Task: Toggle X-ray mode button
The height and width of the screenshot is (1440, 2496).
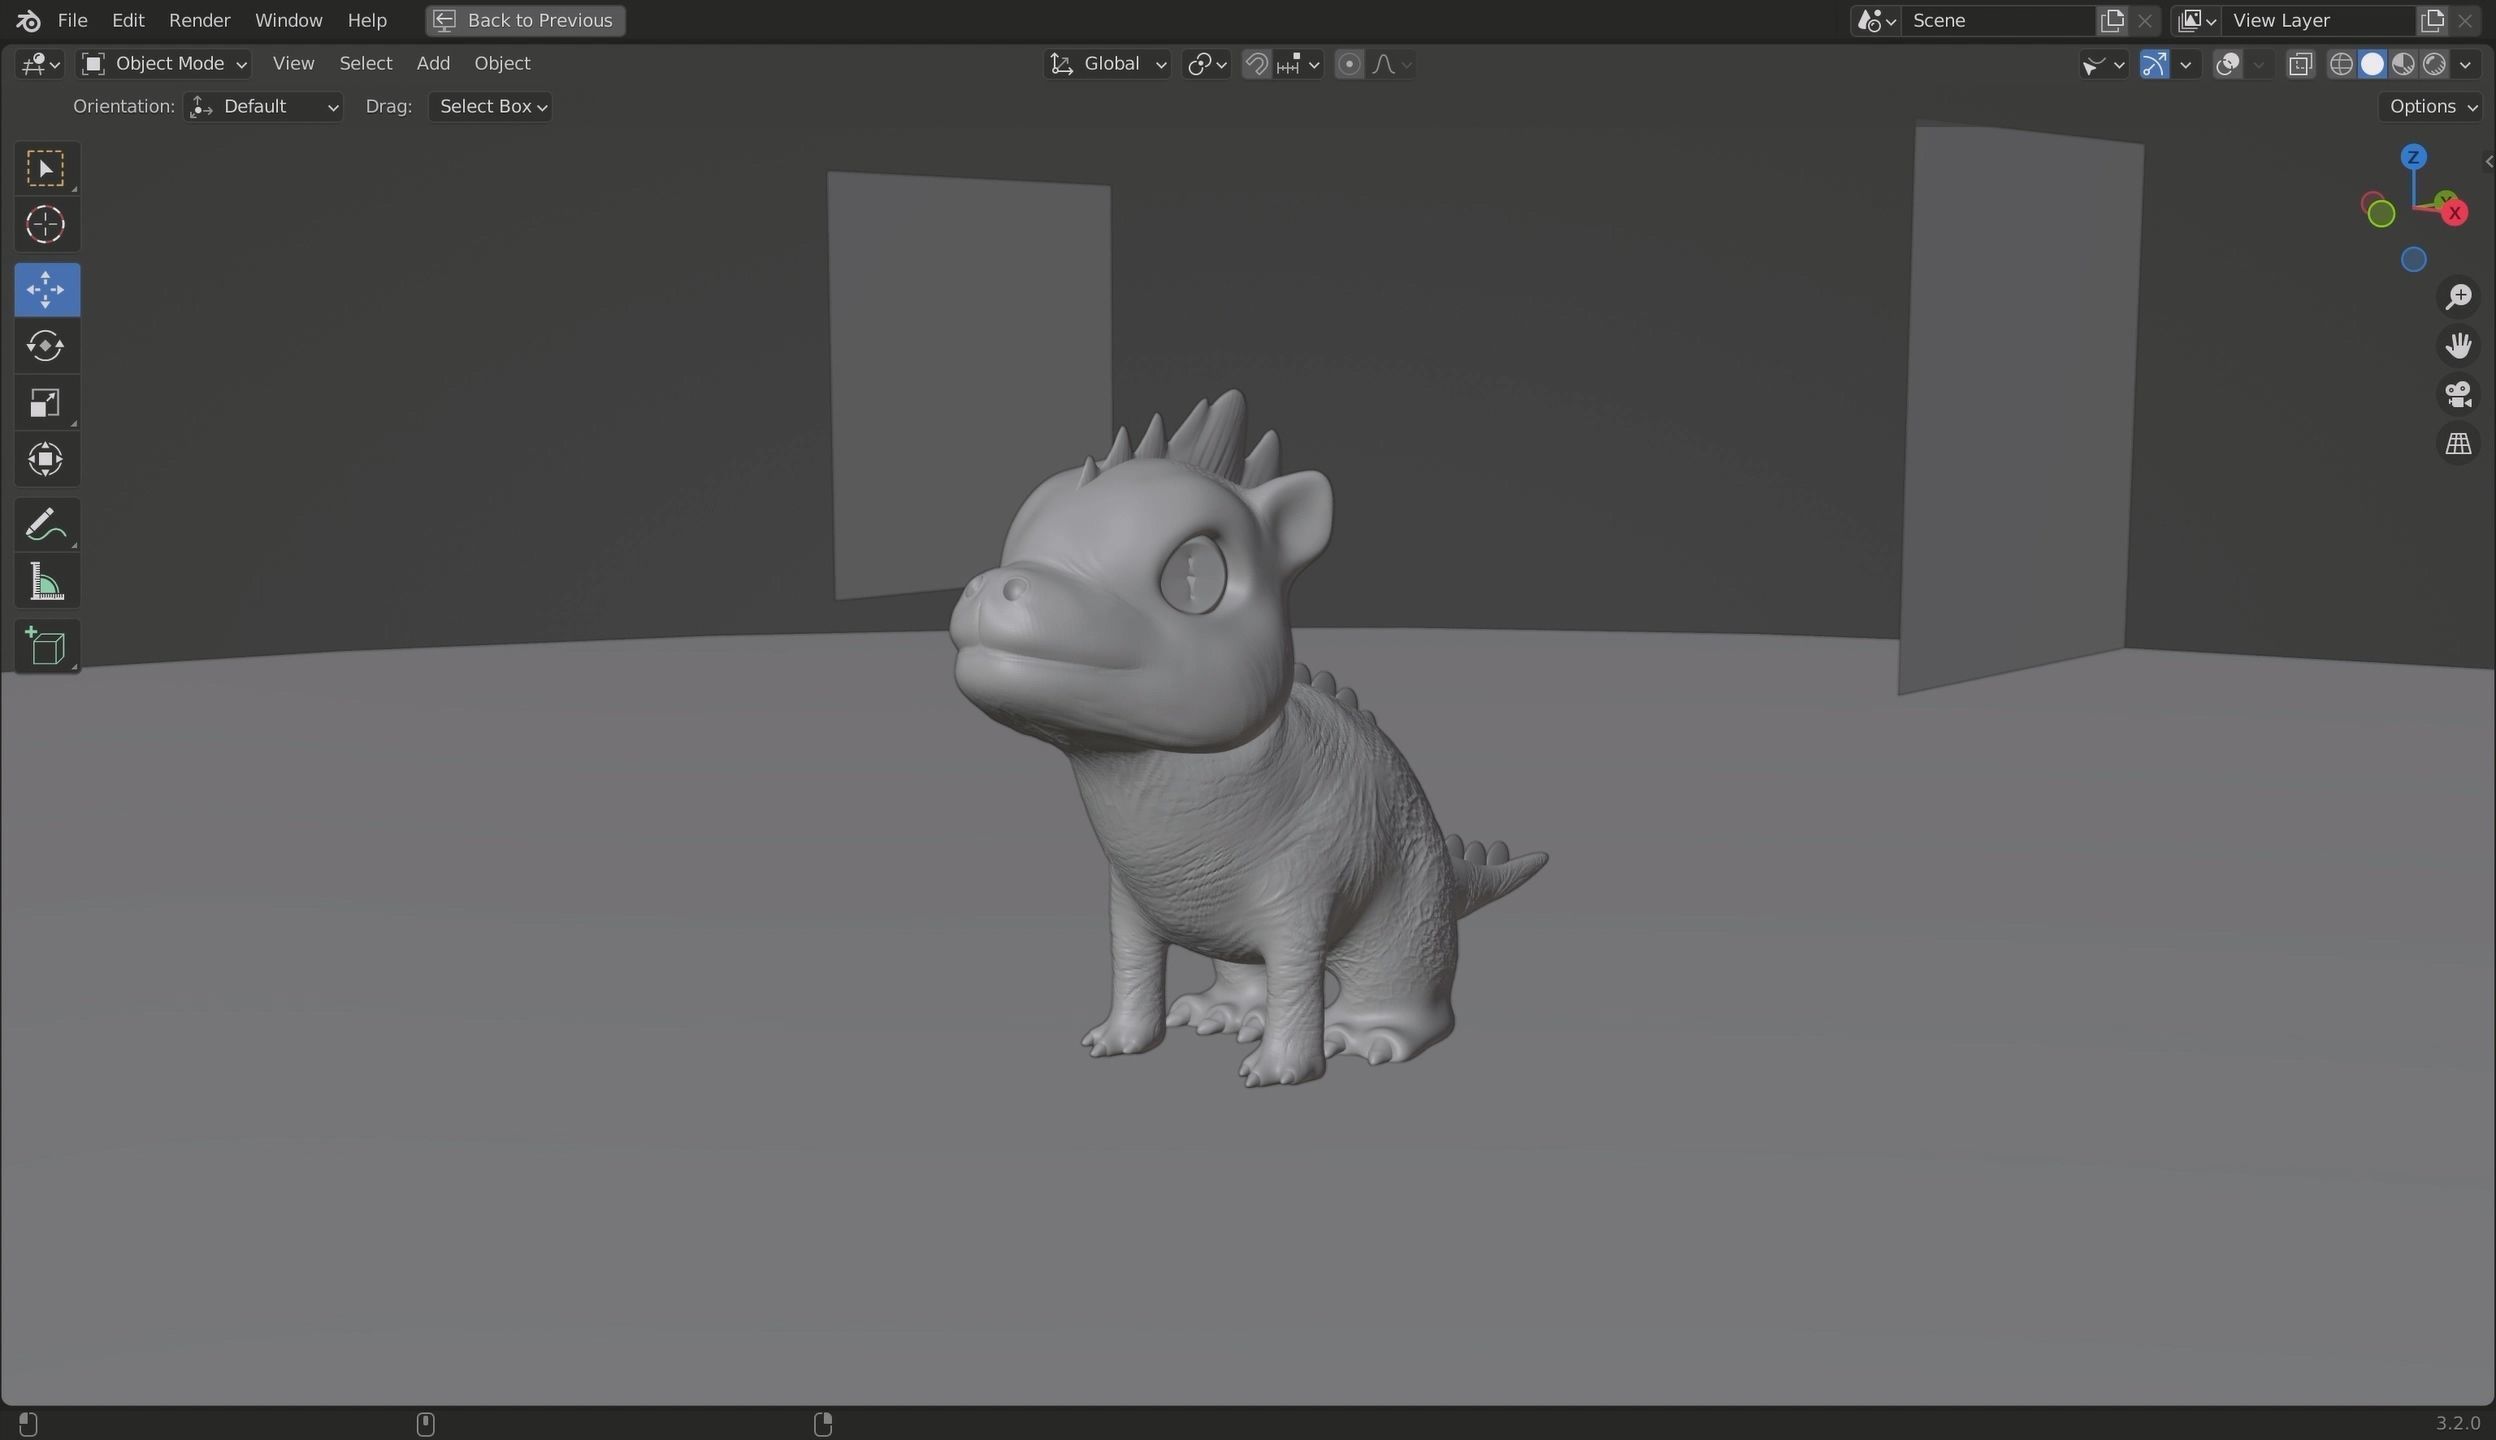Action: (x=2300, y=64)
